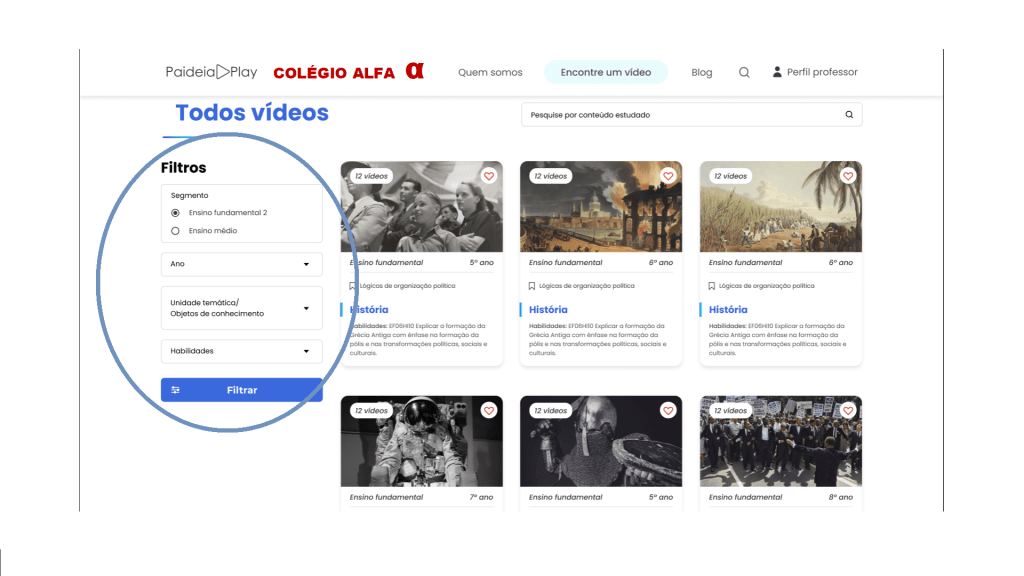Click the Perfil professor user icon
Viewport: 1024px width, 576px height.
(777, 72)
